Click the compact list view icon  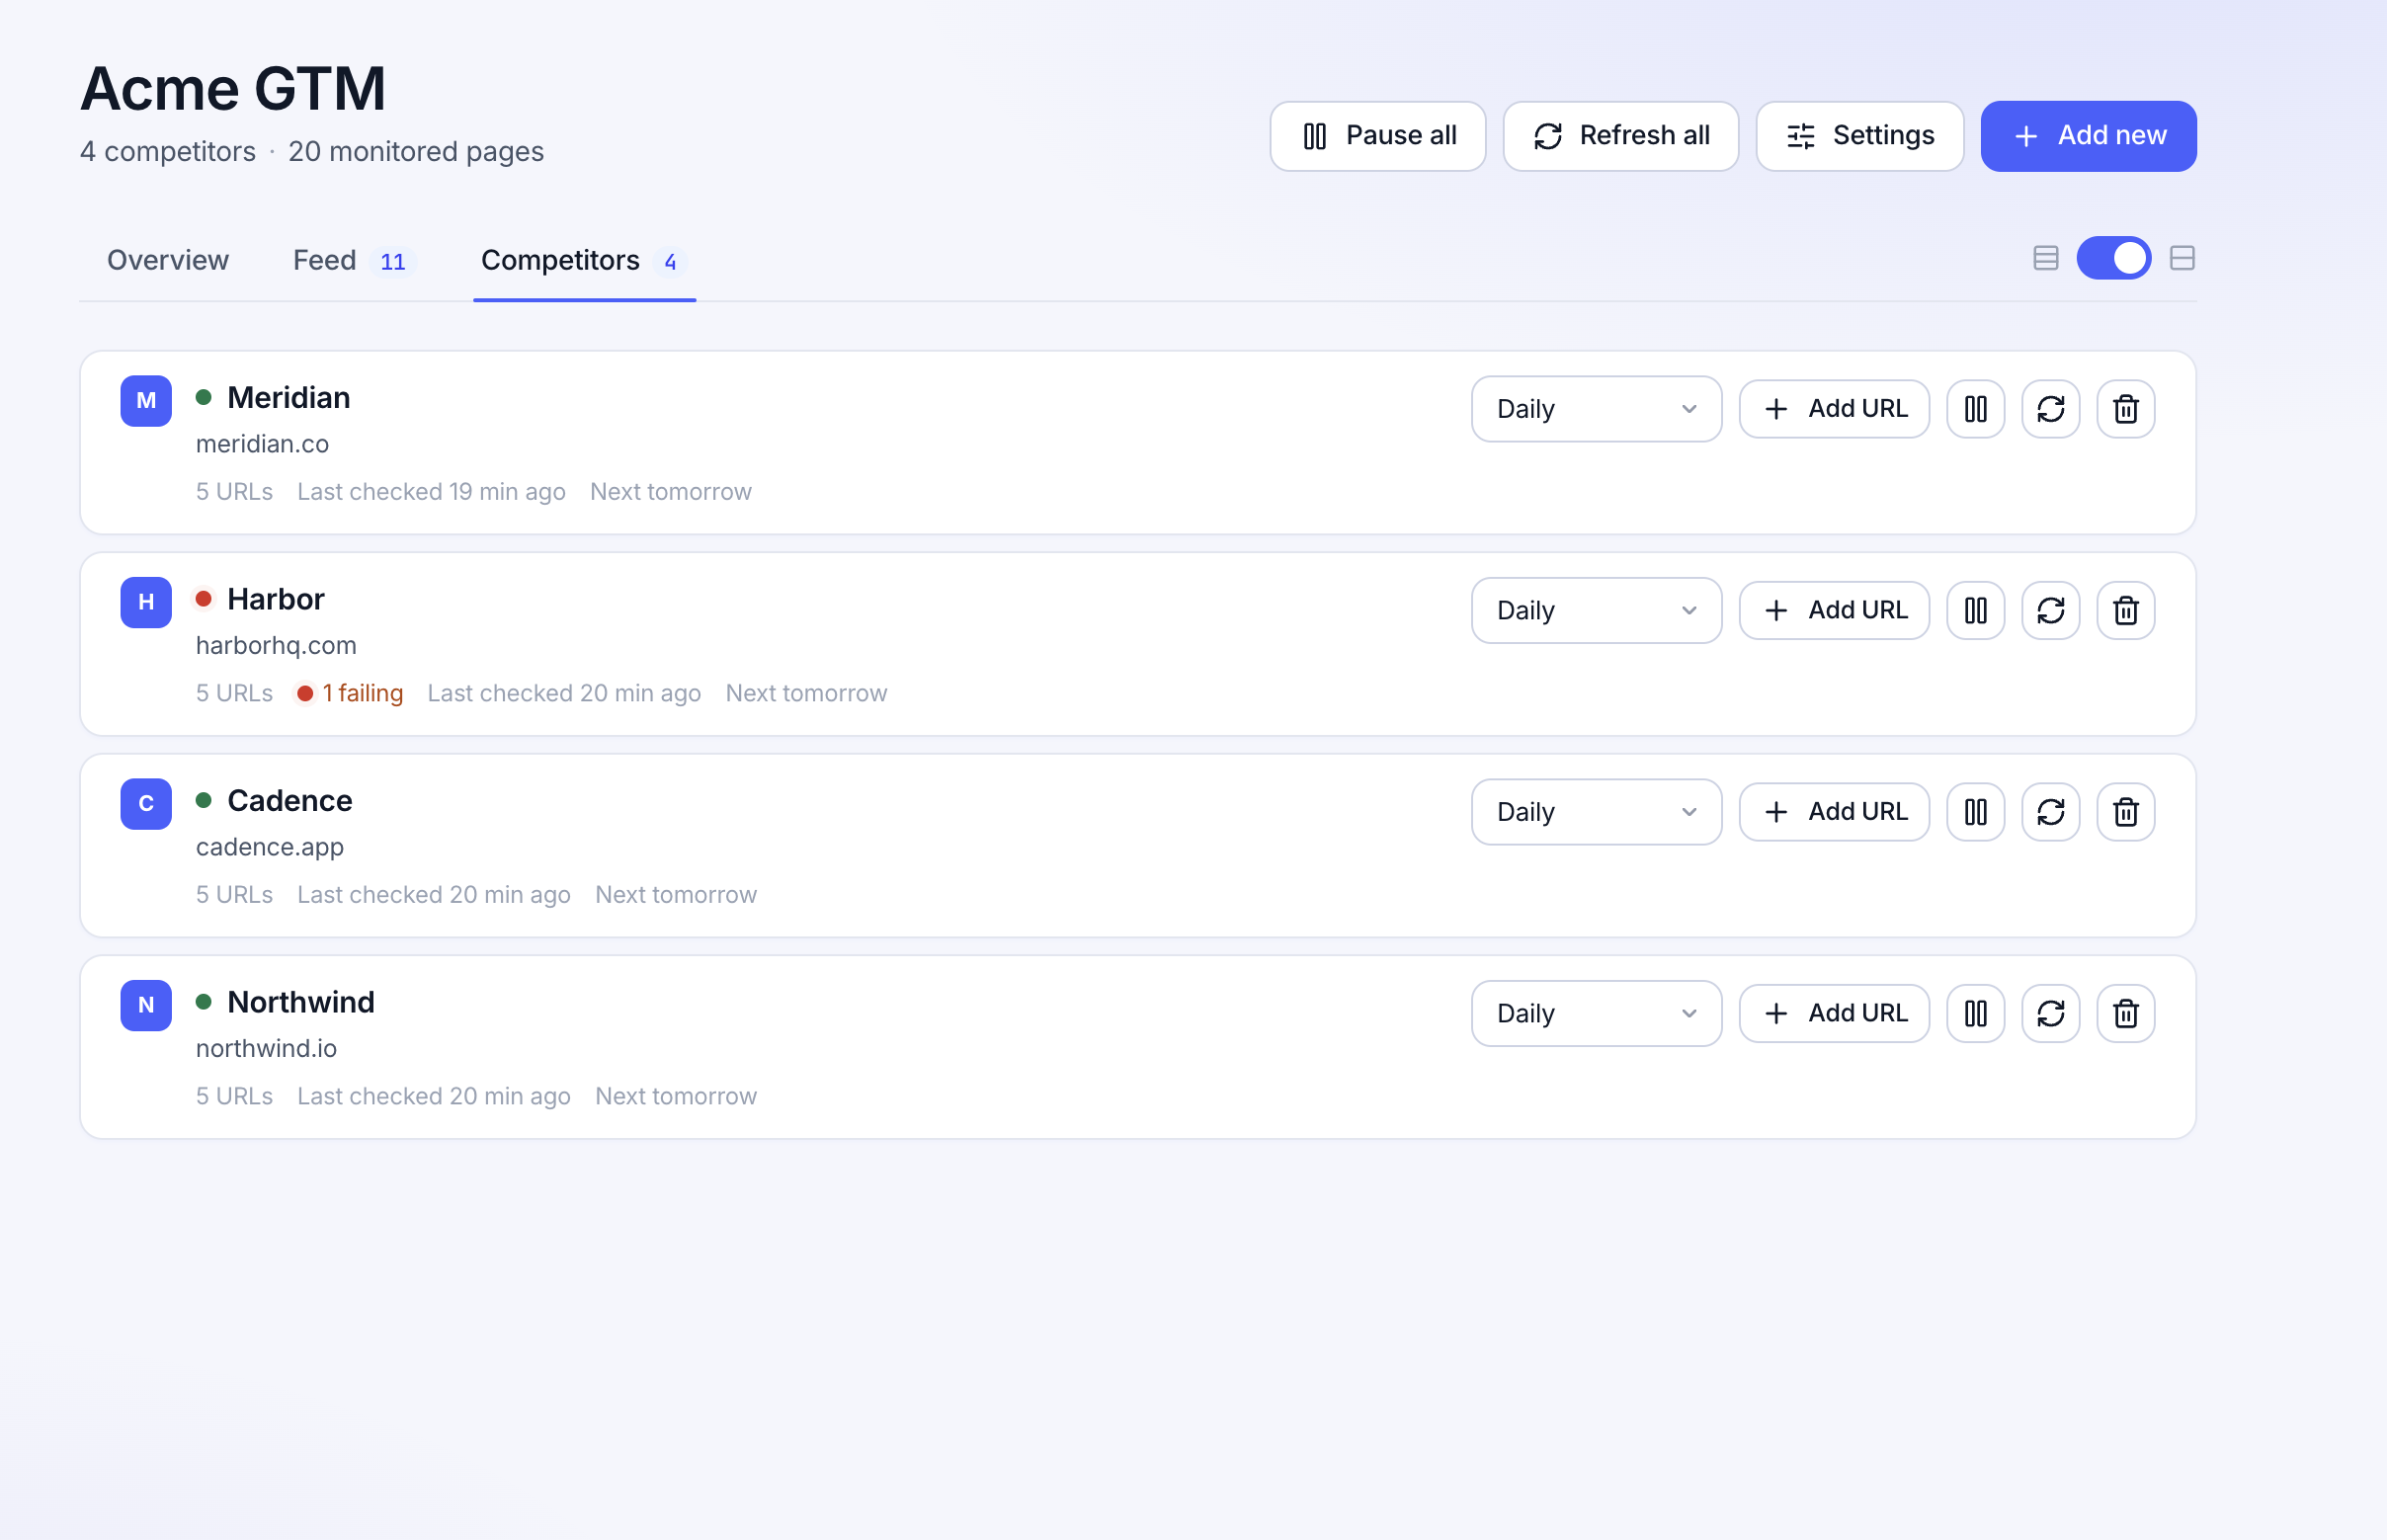(2045, 258)
